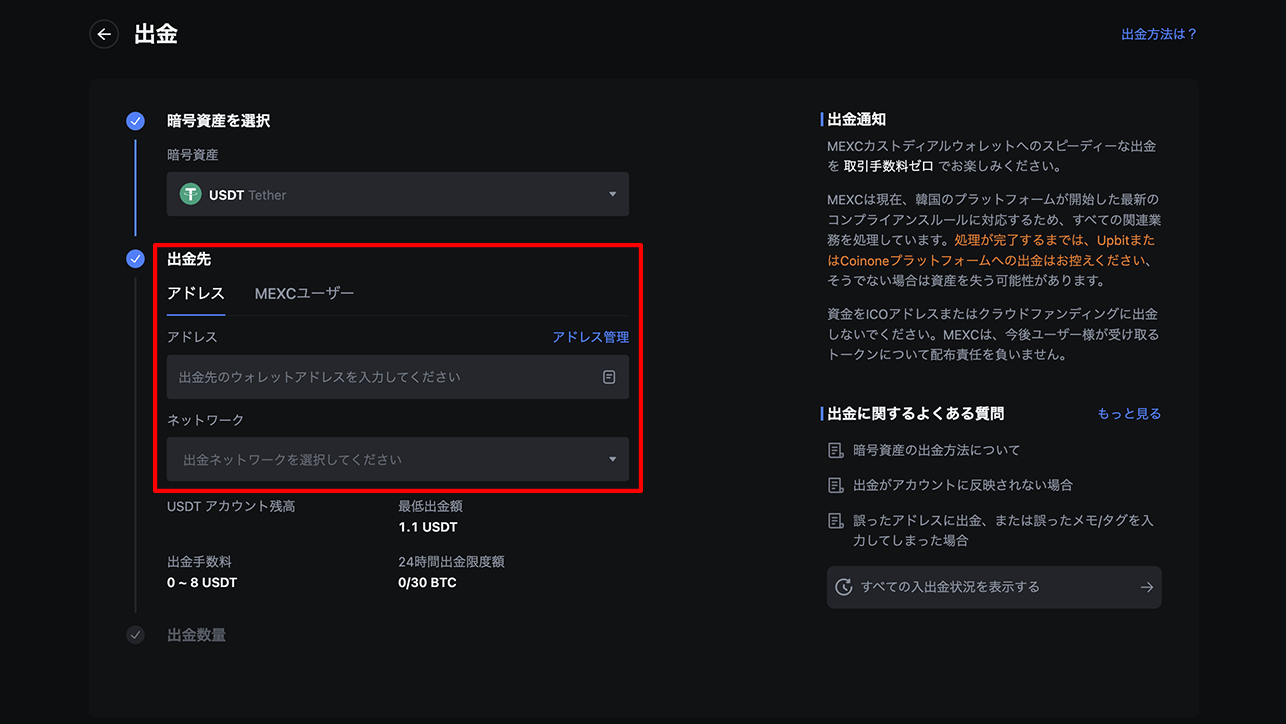1286x724 pixels.
Task: Click すべての入出金状況を表示する button
Action: 994,587
